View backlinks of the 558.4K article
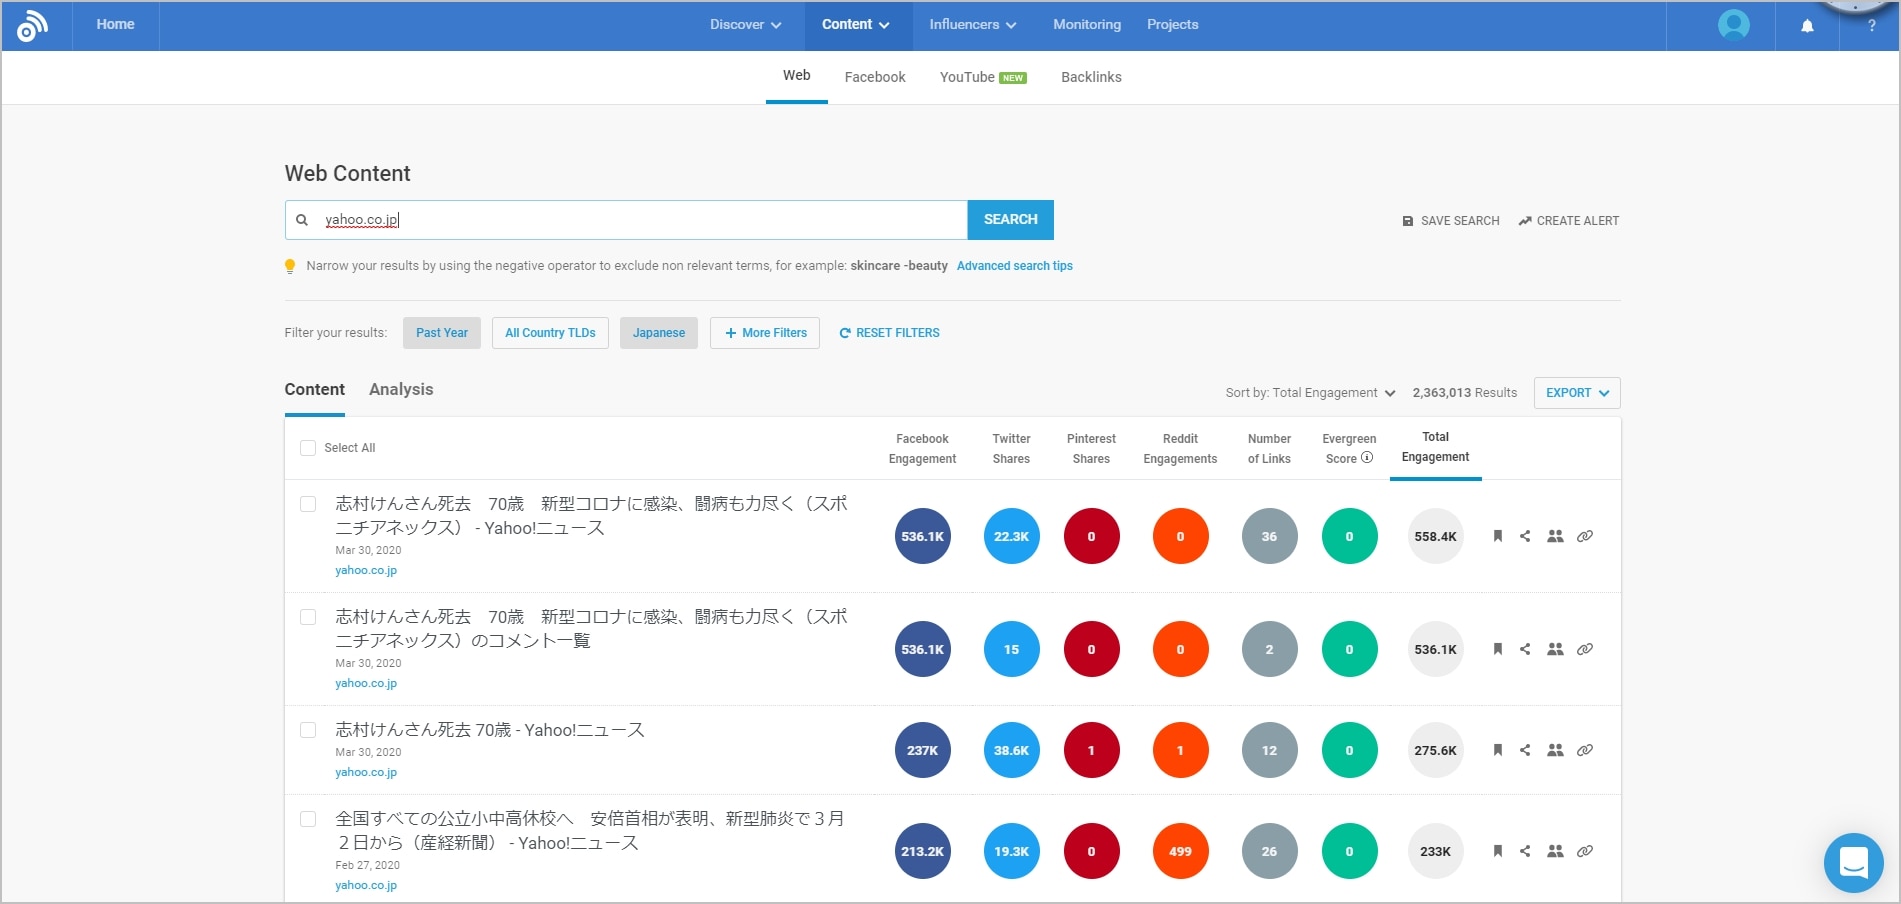This screenshot has width=1901, height=904. tap(1585, 536)
